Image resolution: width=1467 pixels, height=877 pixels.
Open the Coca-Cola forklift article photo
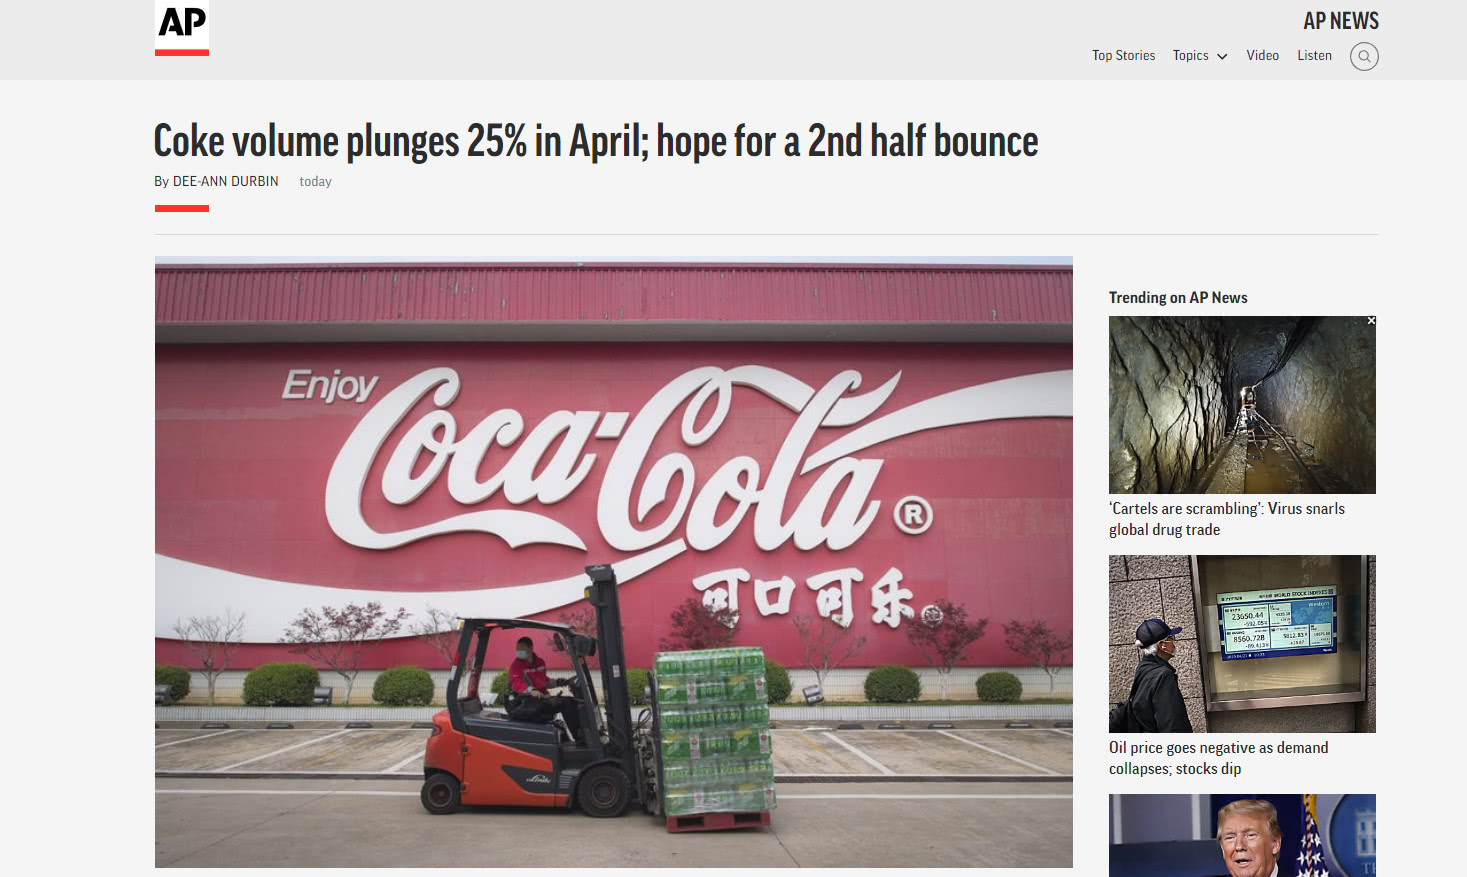coord(614,562)
